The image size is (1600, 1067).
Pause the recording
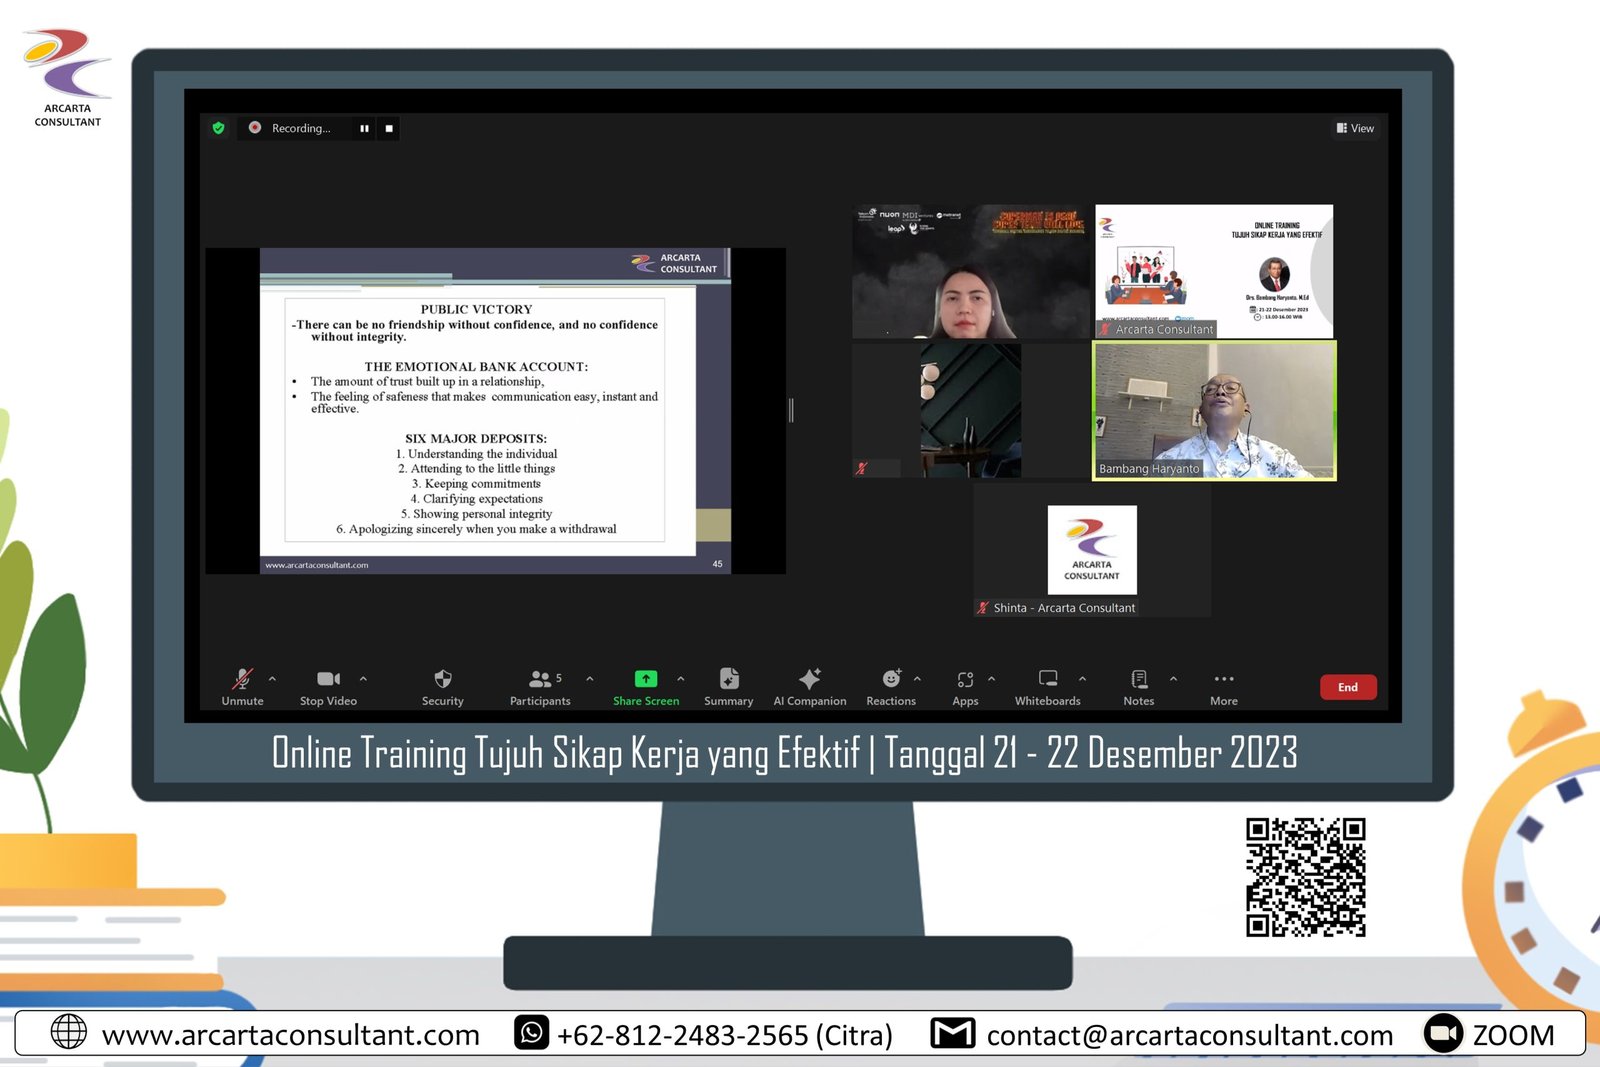click(364, 128)
